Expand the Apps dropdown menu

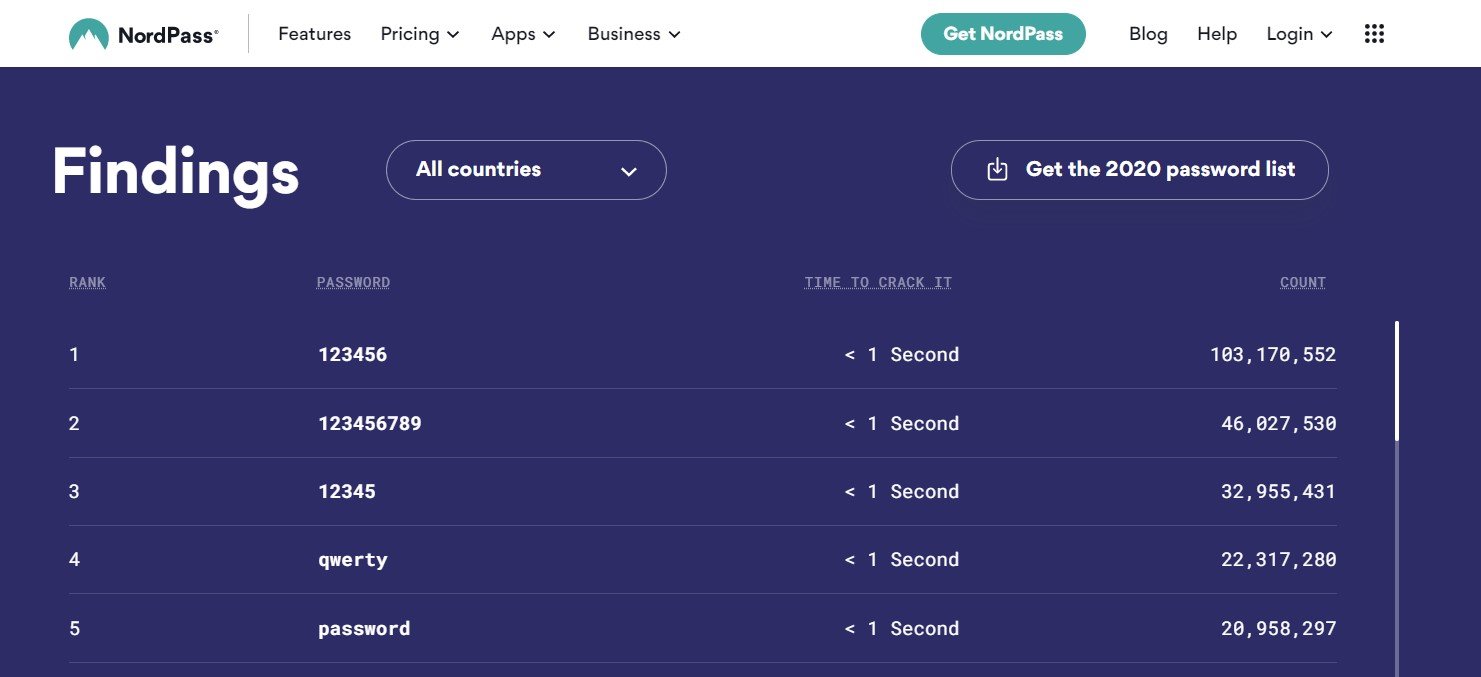tap(523, 34)
